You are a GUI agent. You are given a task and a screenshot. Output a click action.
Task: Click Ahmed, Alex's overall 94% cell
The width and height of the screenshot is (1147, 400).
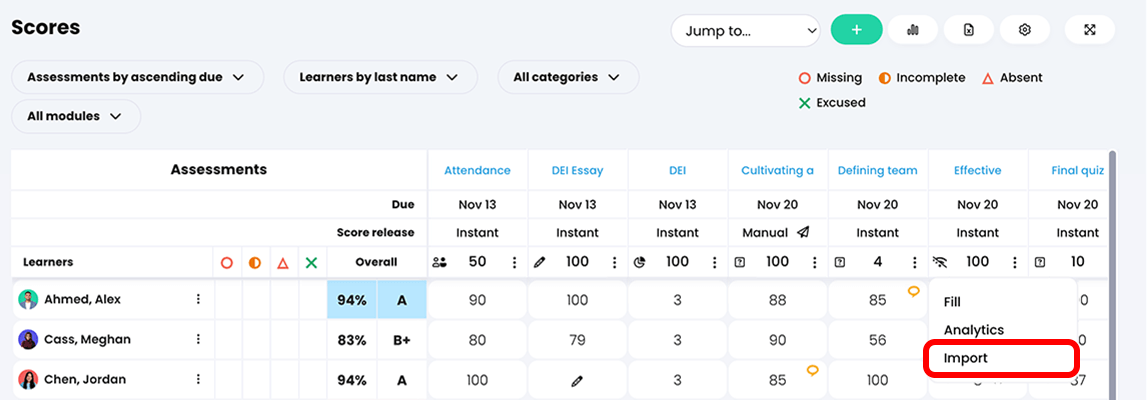click(352, 299)
